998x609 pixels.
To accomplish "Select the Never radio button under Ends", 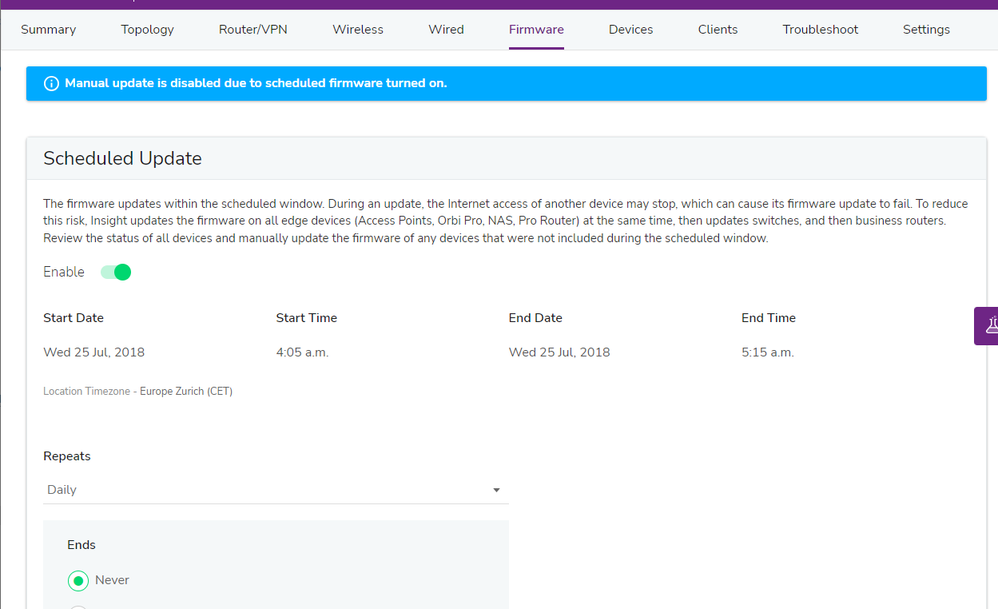I will [x=78, y=580].
